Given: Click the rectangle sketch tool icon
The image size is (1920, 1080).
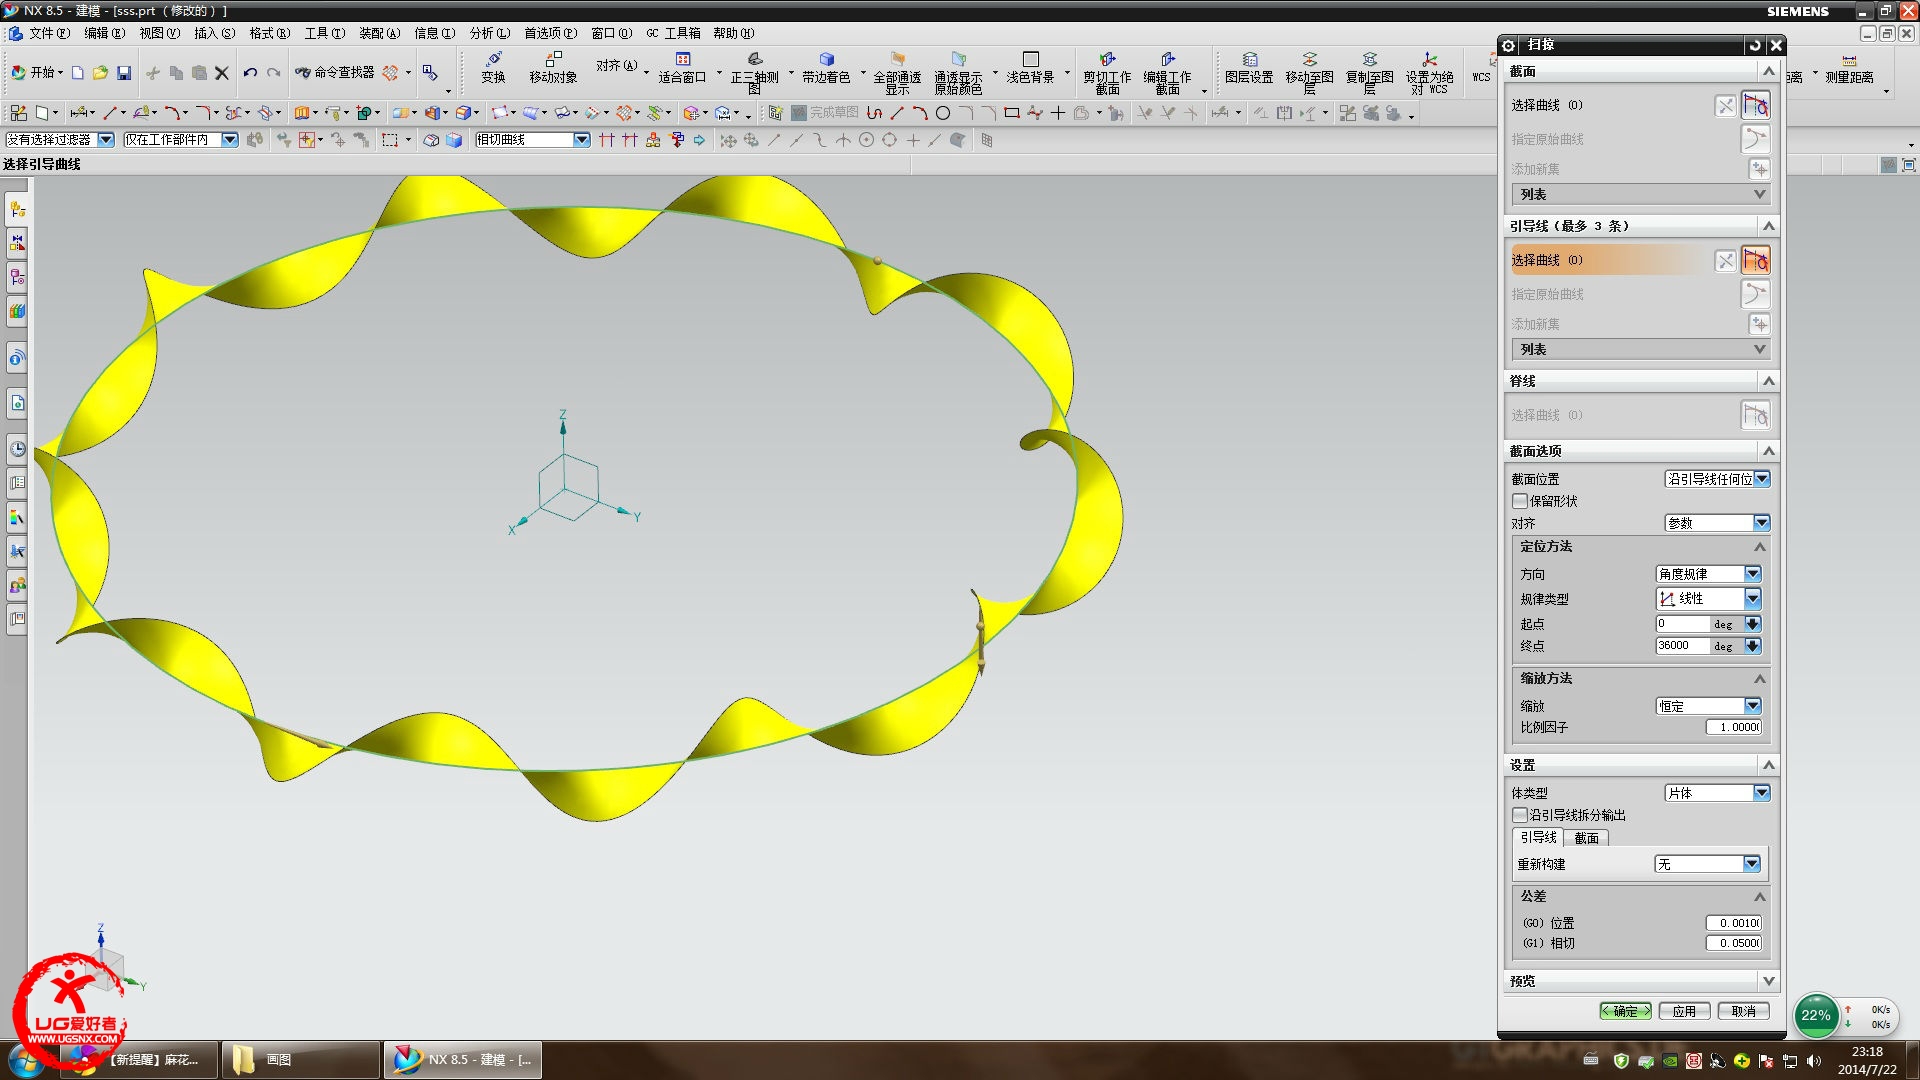Looking at the screenshot, I should click(1012, 113).
